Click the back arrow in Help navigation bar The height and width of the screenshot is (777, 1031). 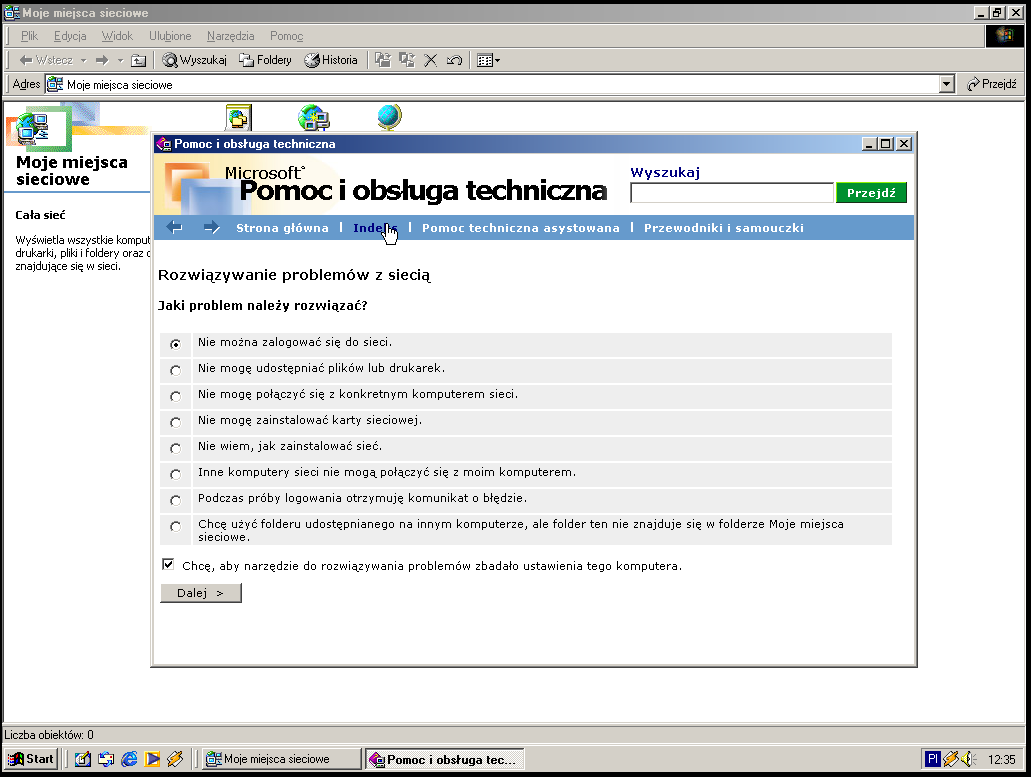(174, 227)
